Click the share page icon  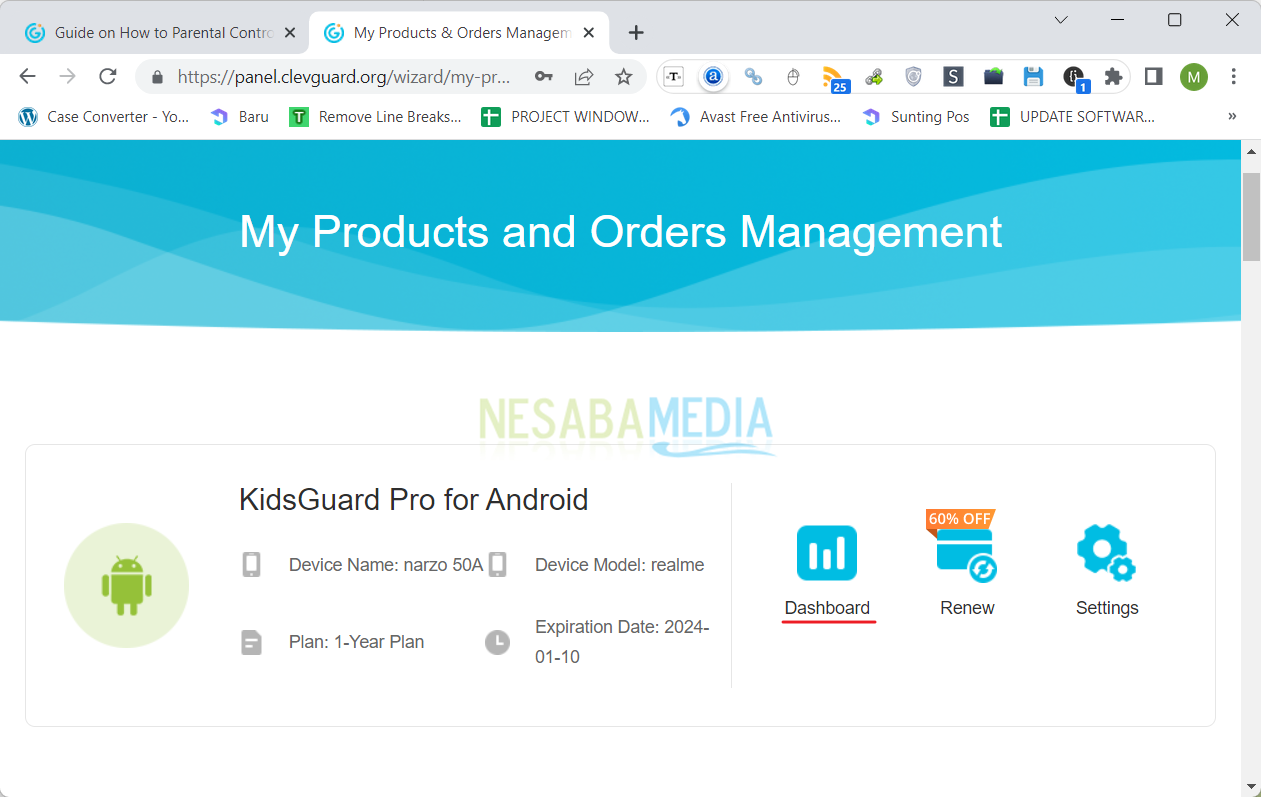point(584,77)
